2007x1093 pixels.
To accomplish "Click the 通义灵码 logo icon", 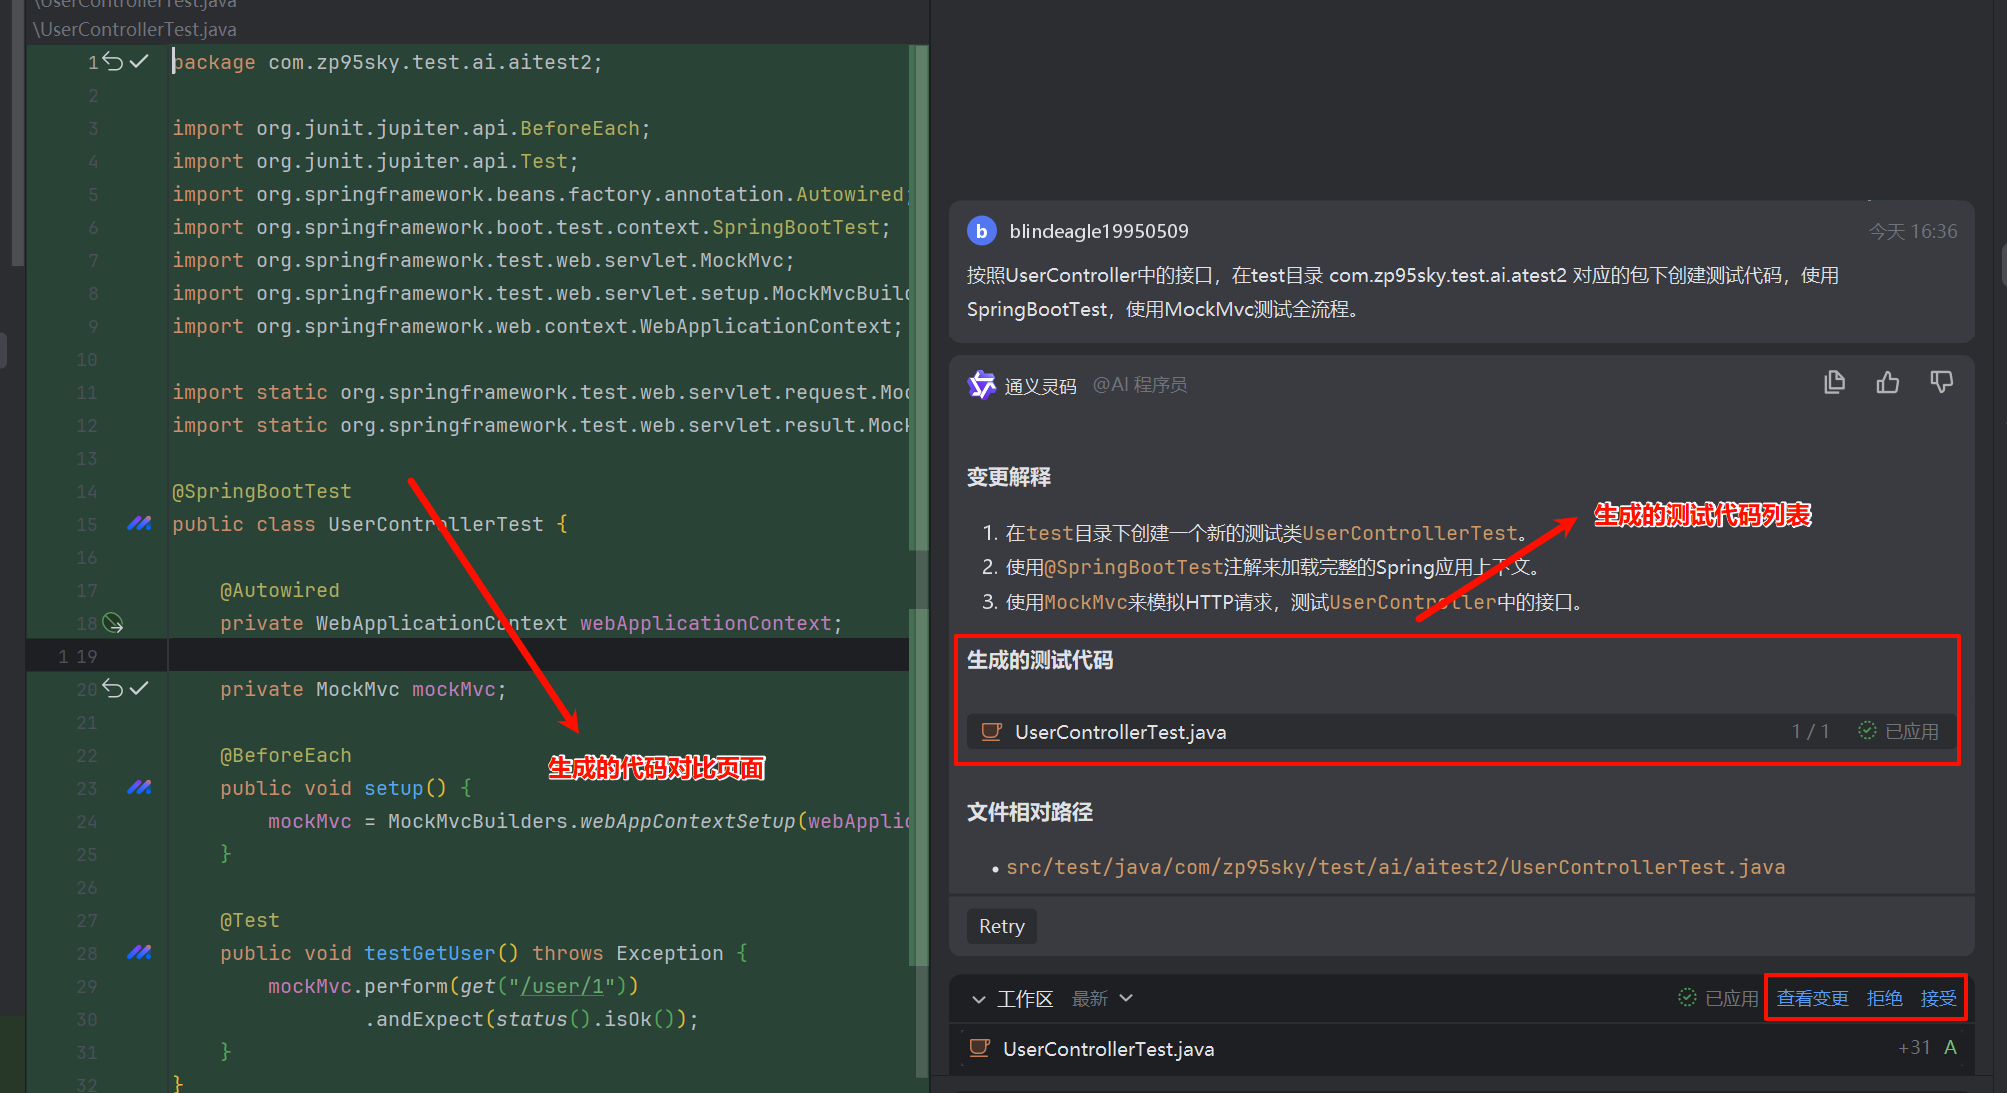I will (x=982, y=384).
